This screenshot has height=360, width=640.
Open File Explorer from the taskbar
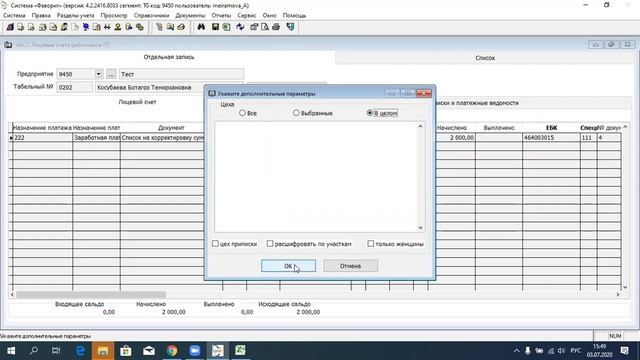103,351
